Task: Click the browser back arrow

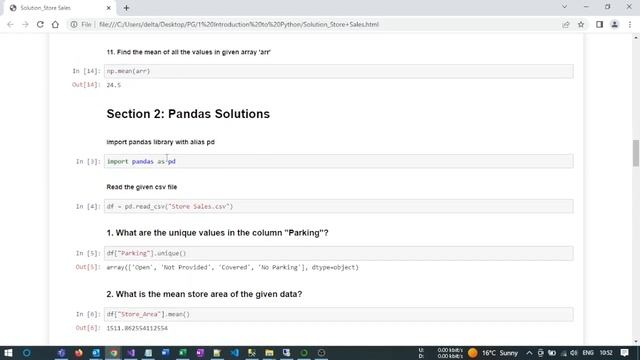Action: [10, 24]
